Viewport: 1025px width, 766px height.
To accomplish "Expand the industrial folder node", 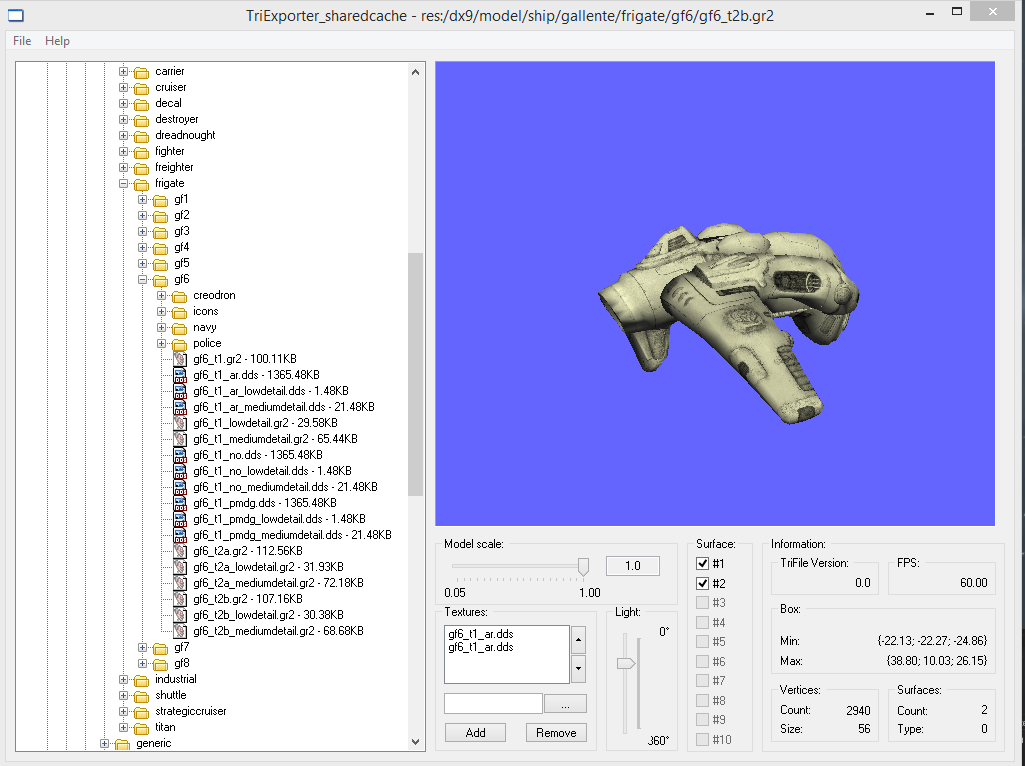I will click(x=123, y=680).
